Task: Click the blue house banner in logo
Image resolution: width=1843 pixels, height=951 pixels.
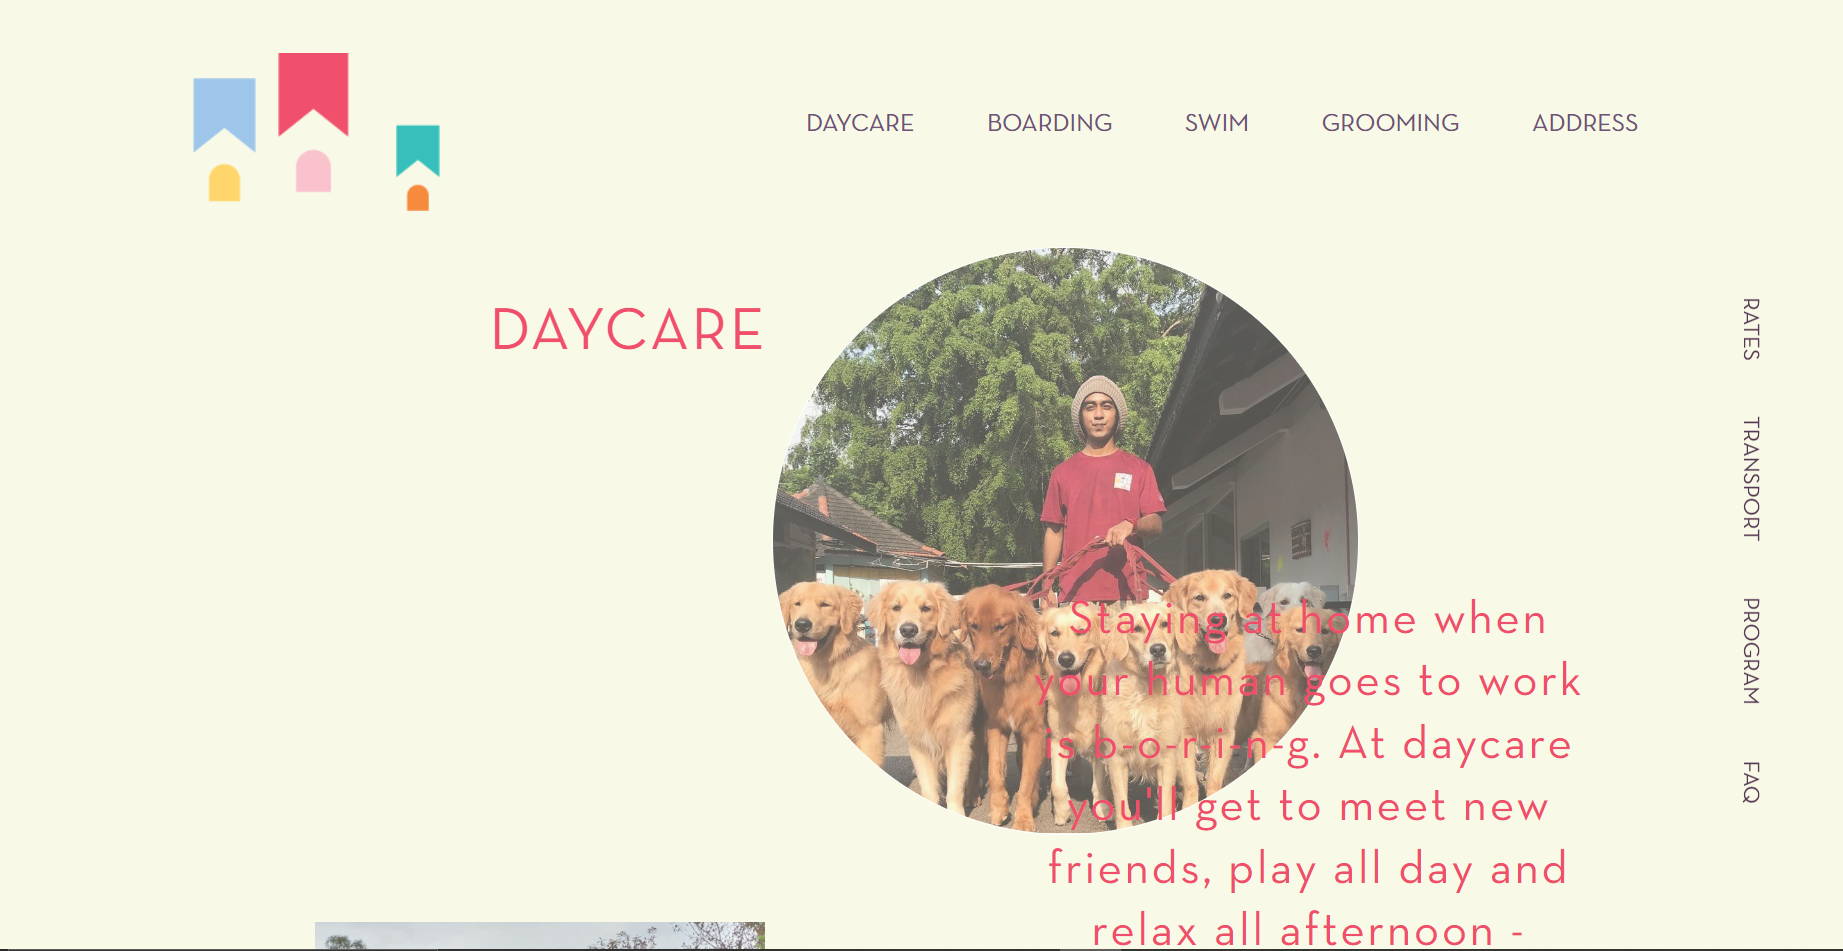Action: pyautogui.click(x=224, y=114)
